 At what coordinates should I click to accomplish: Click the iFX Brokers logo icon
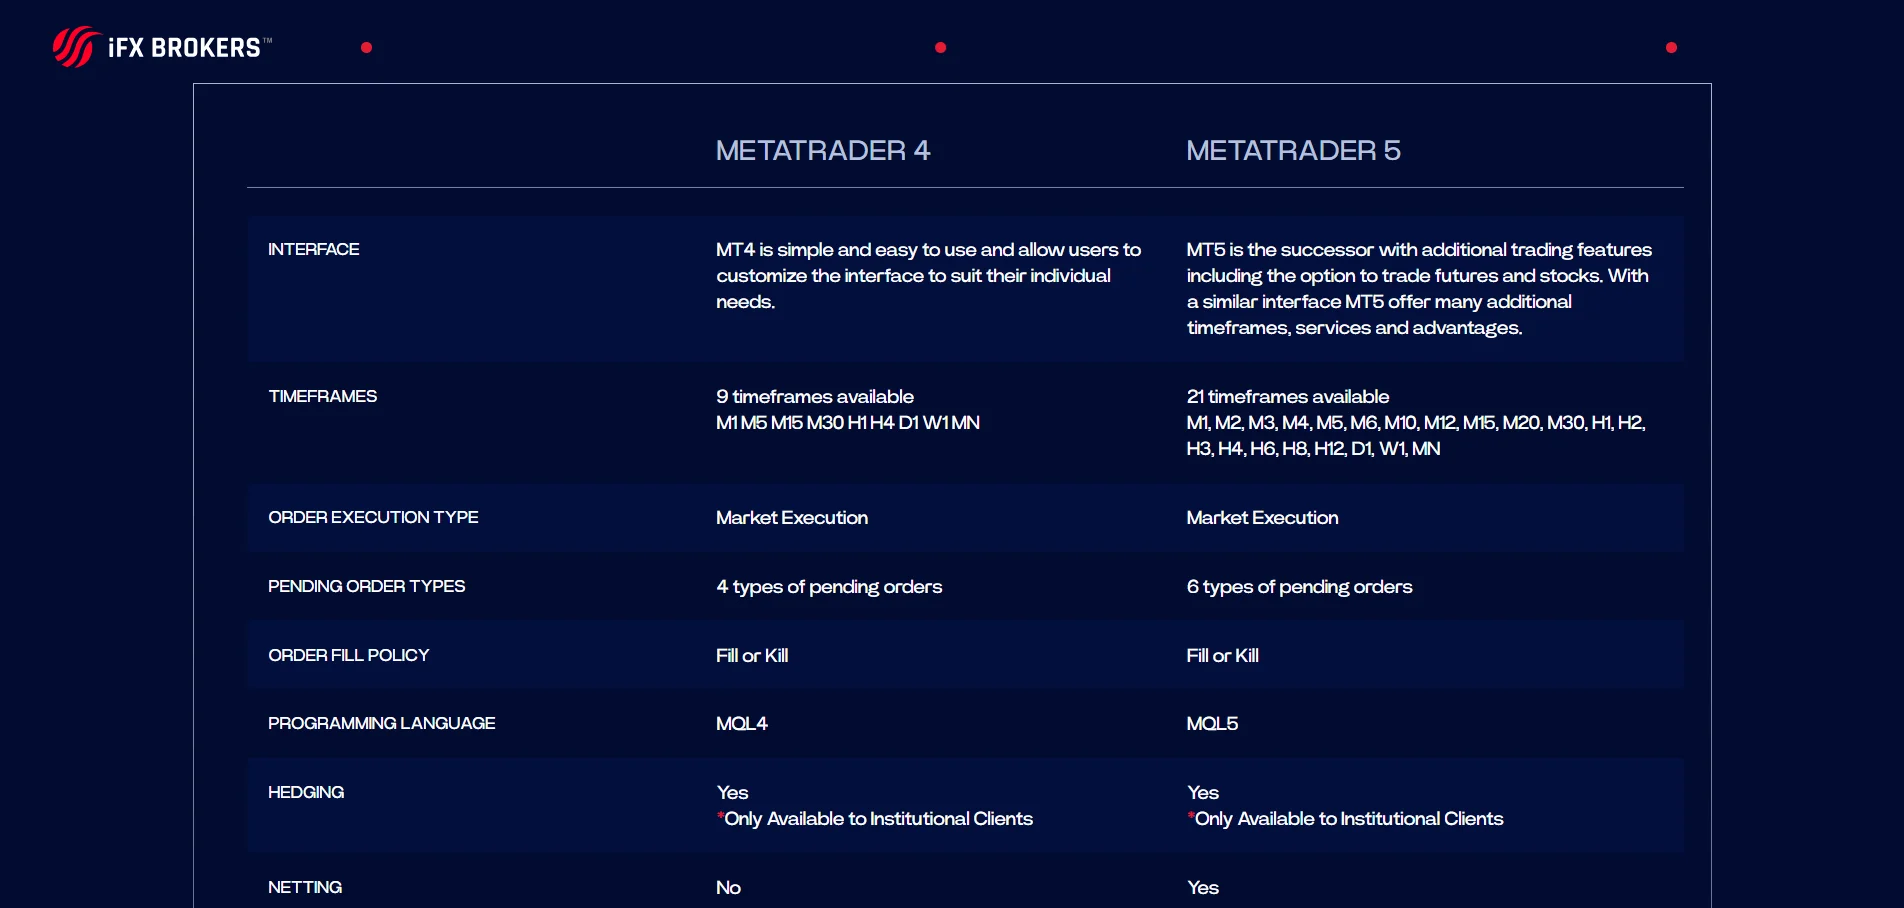tap(76, 47)
